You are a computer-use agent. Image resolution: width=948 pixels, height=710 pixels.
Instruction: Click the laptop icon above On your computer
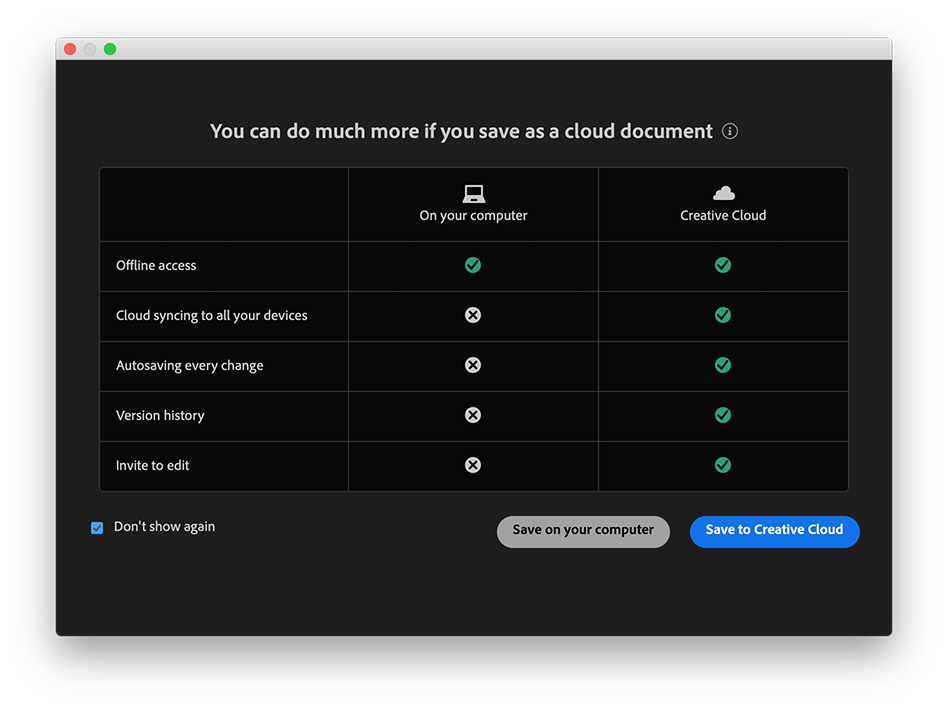(x=472, y=192)
